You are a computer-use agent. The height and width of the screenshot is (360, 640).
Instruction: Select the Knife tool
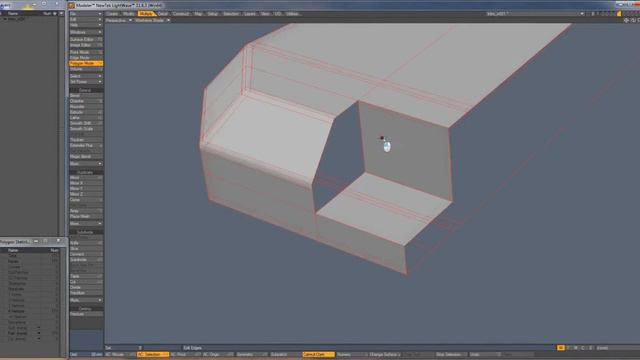(86, 243)
